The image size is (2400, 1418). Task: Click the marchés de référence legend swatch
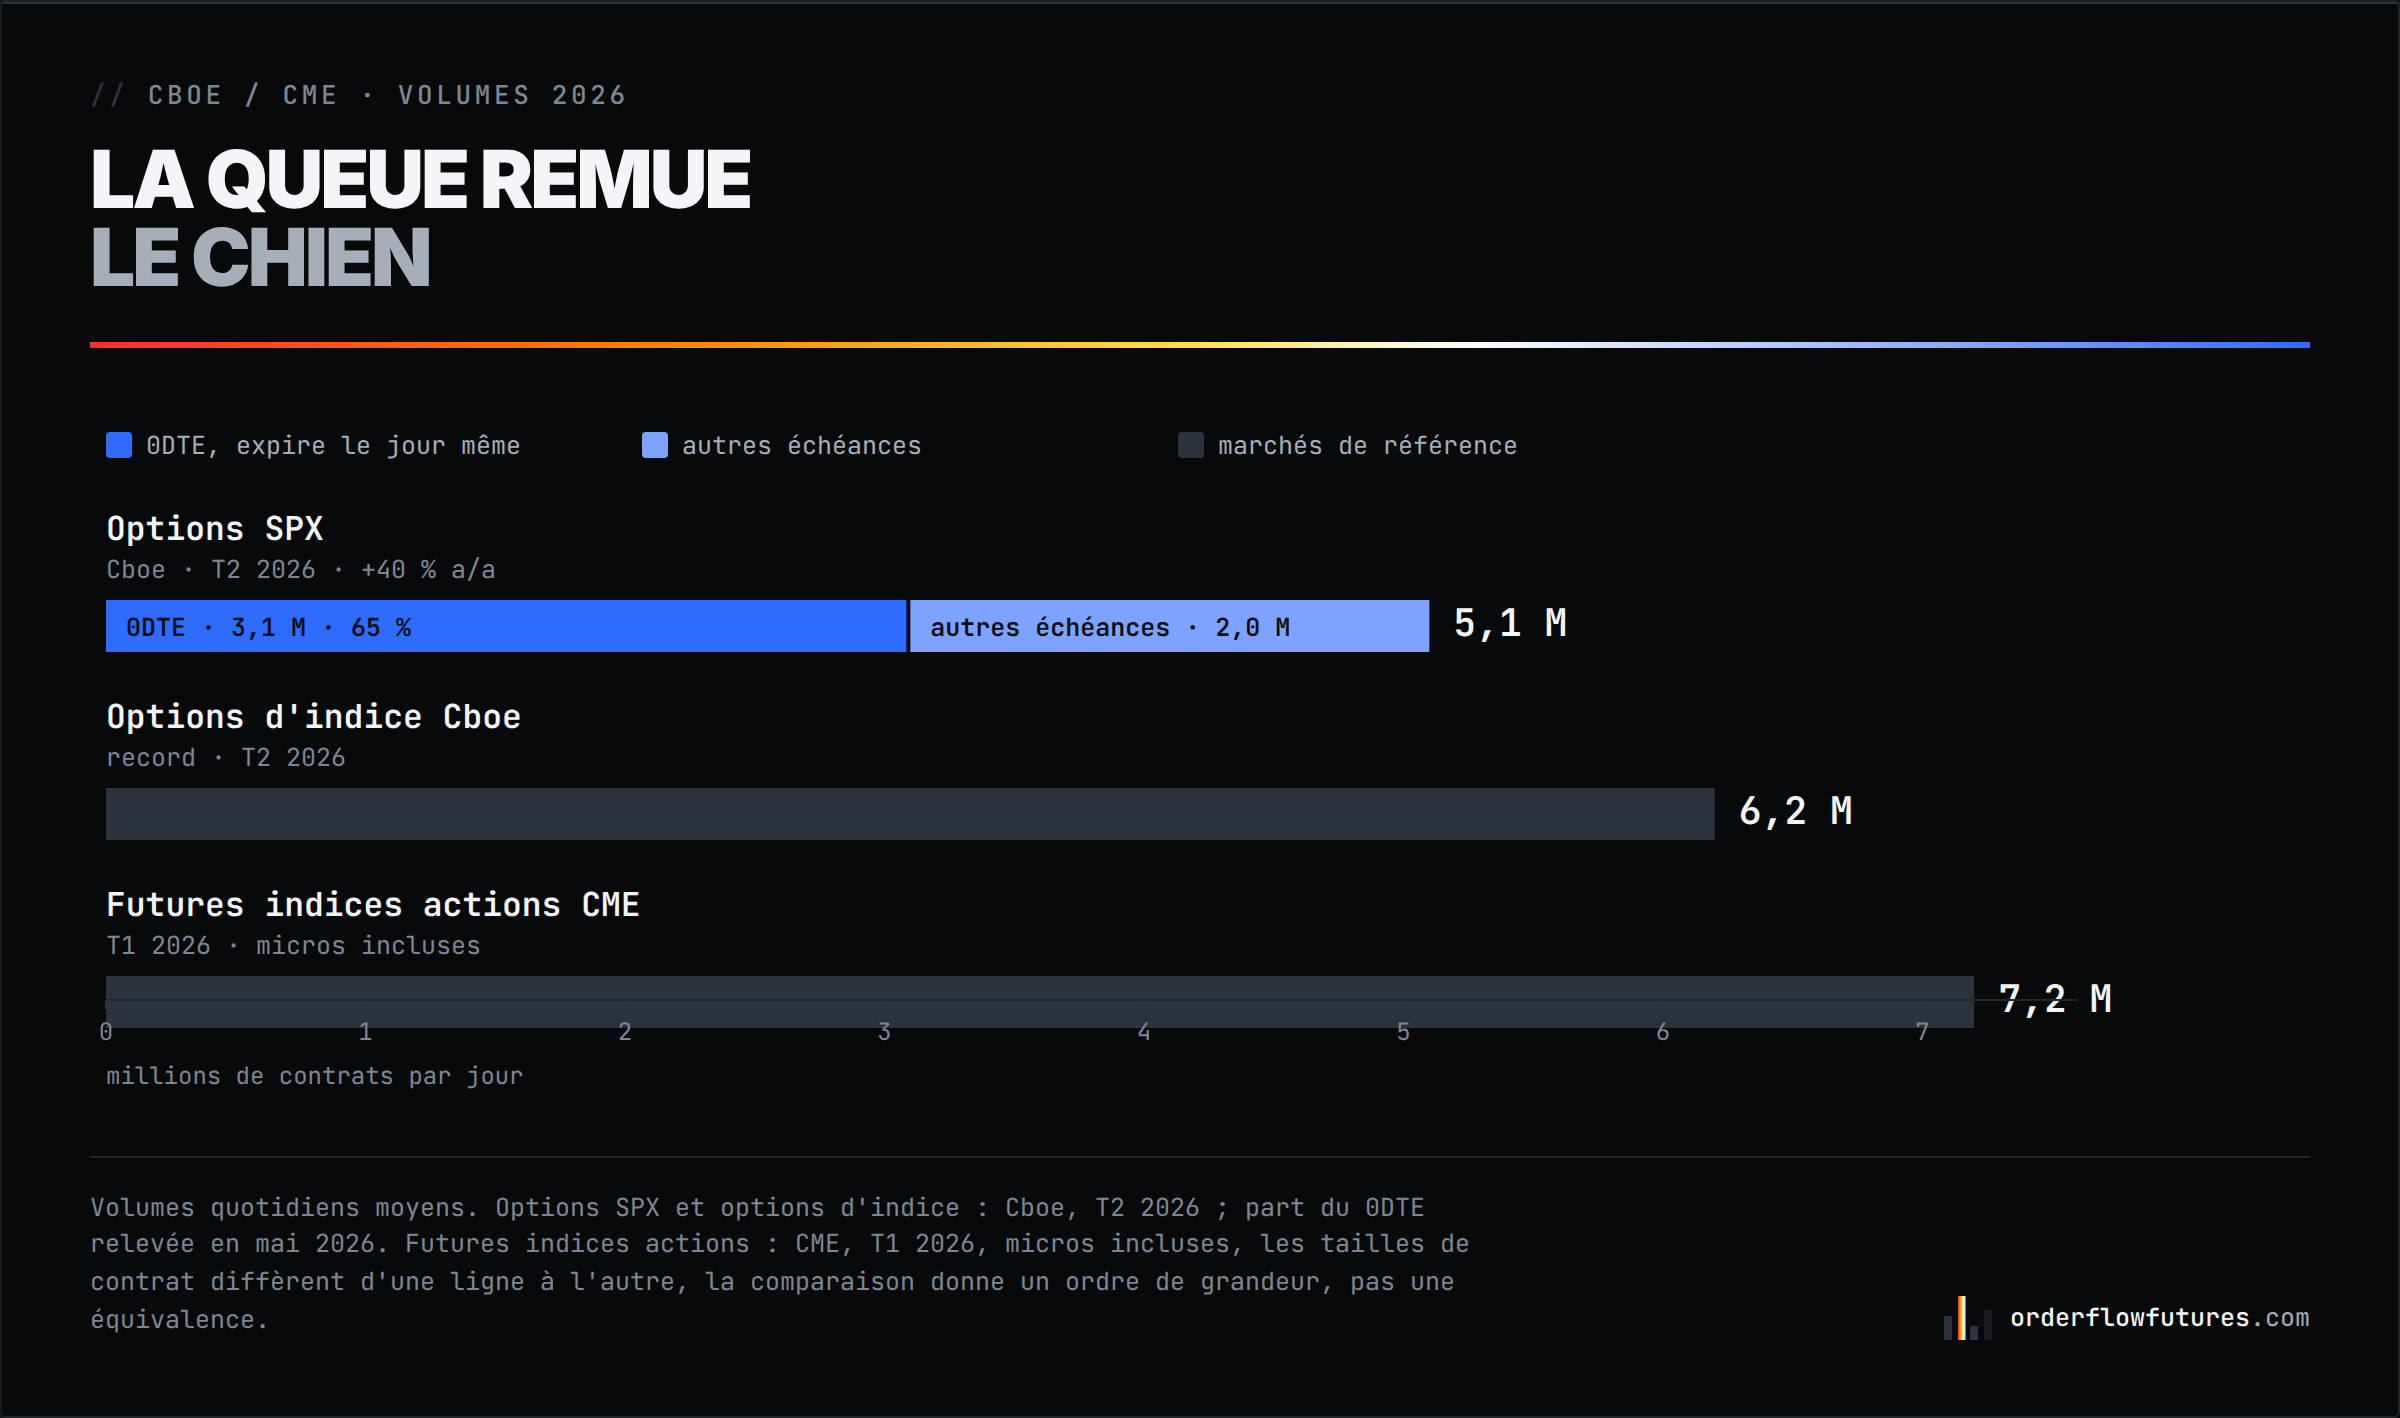coord(1191,445)
